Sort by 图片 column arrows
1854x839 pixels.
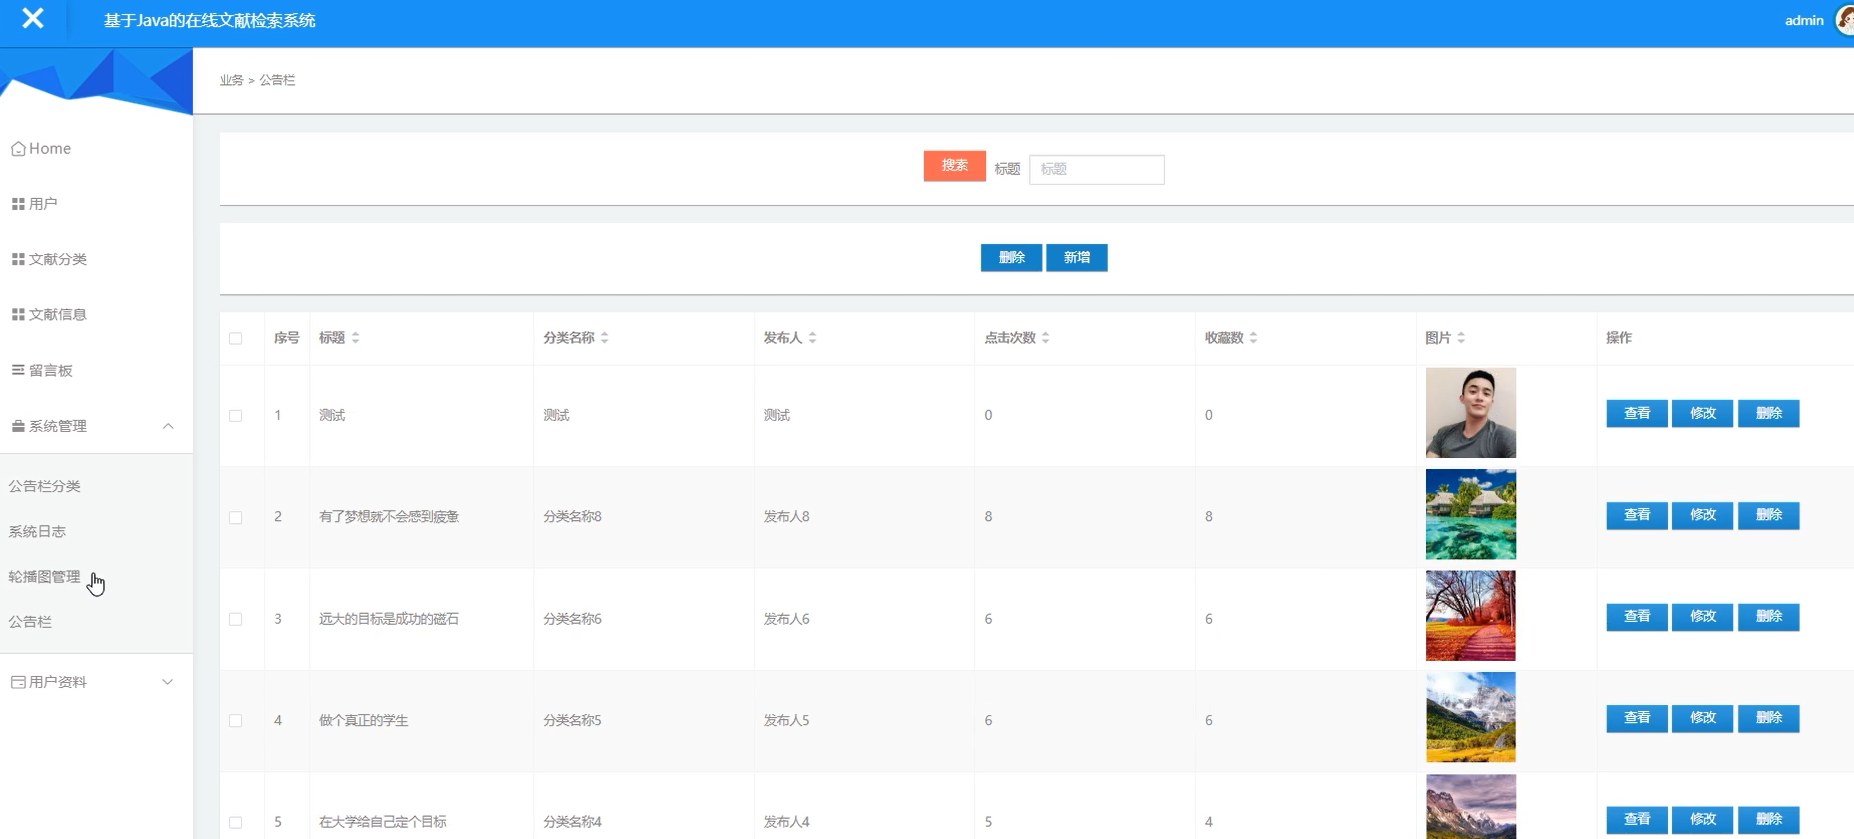point(1461,338)
